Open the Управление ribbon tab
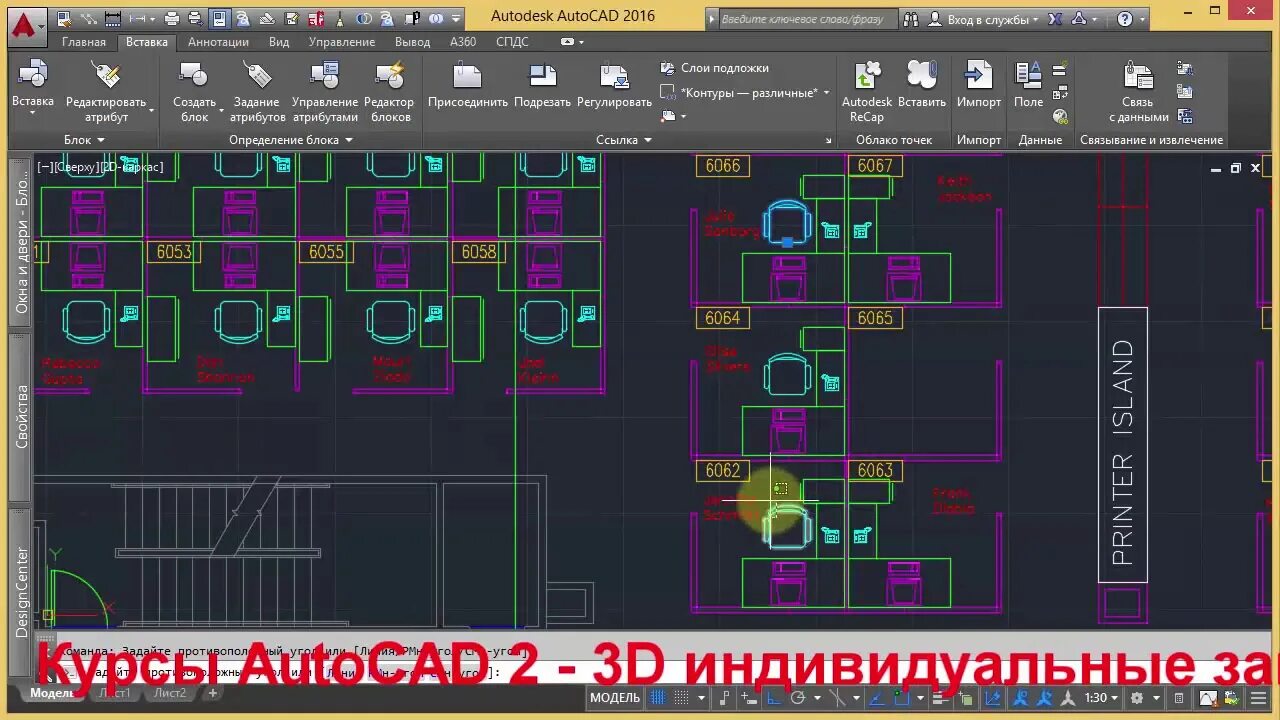Viewport: 1280px width, 720px height. coord(342,42)
